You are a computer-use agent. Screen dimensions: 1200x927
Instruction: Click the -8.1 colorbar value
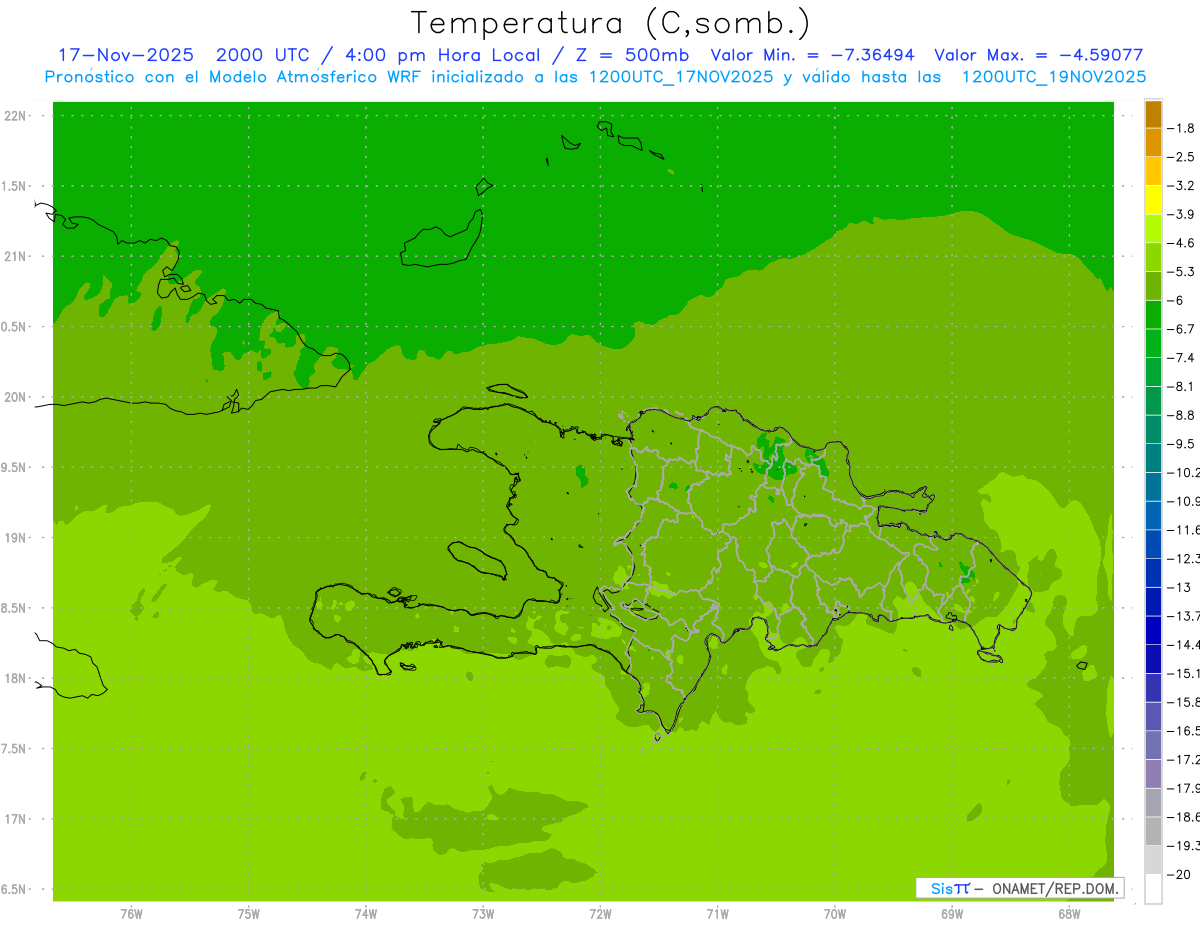coord(1182,386)
